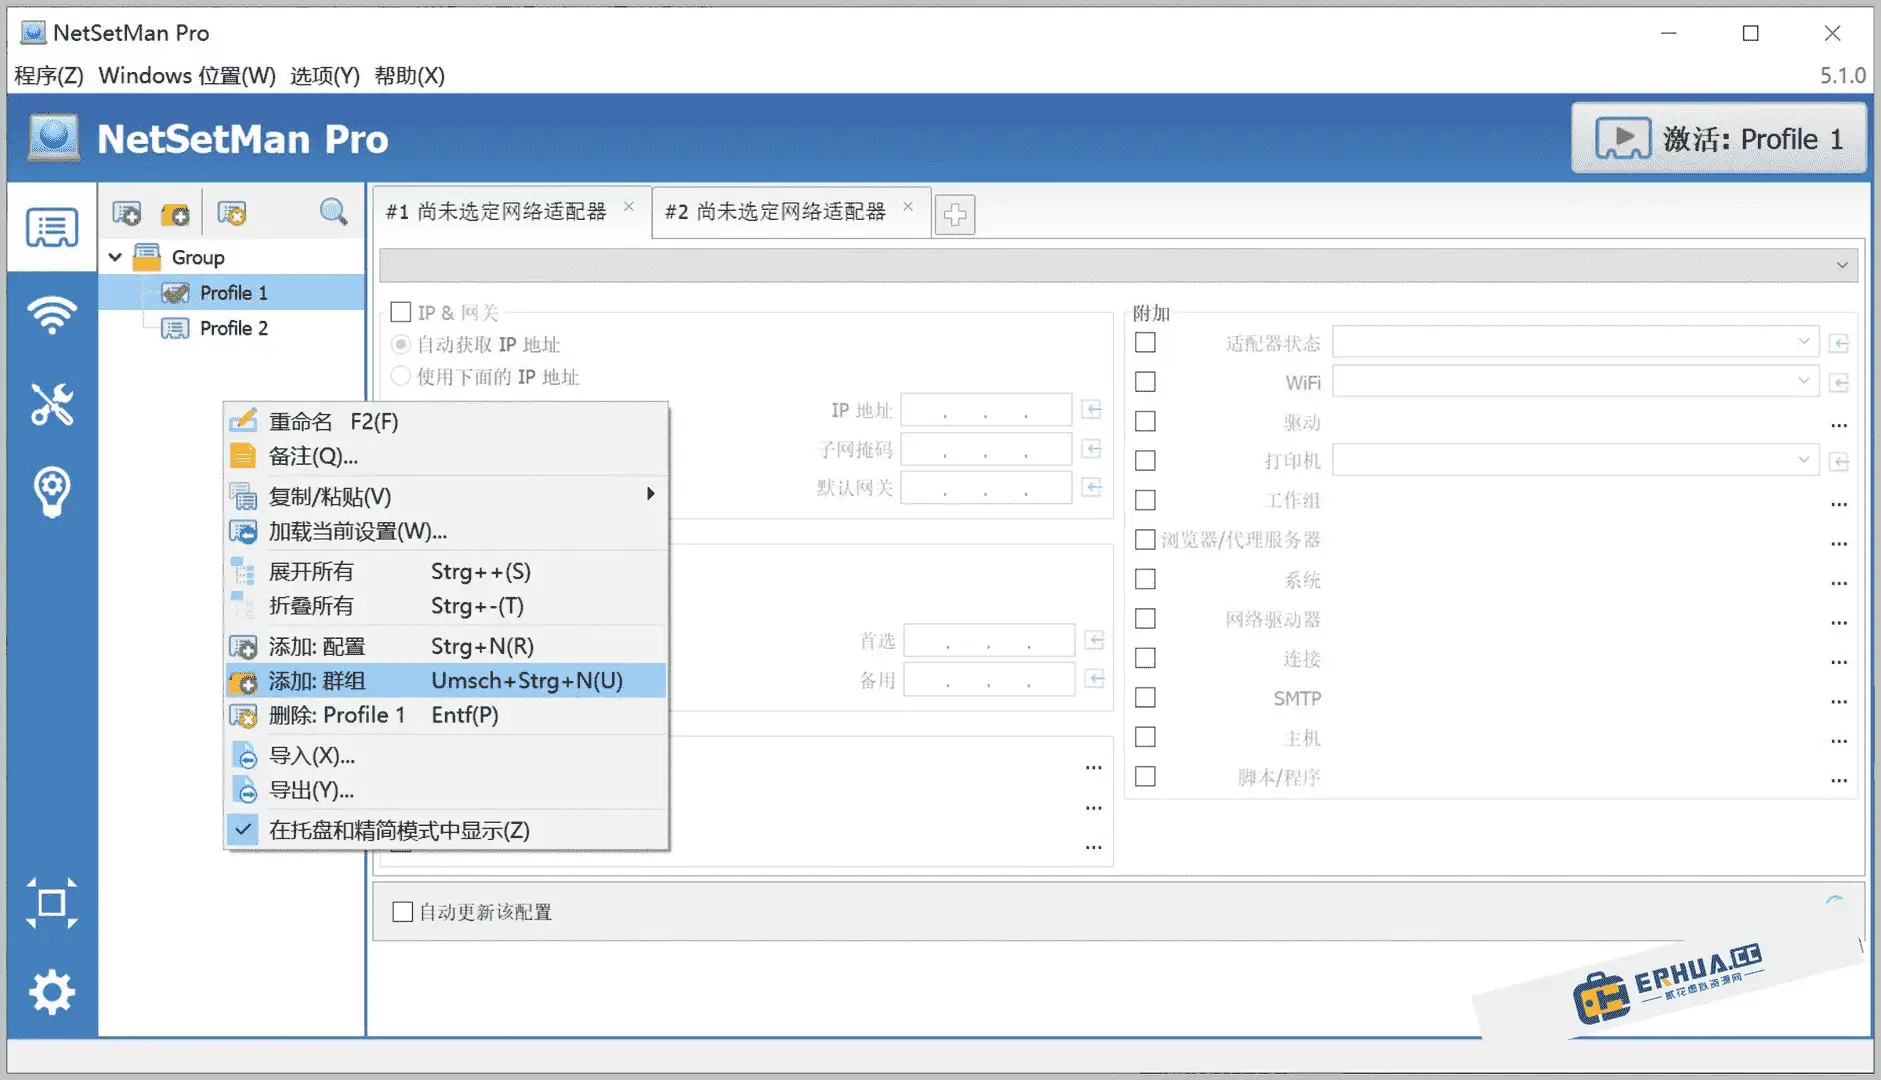Close the #2 adapter tab
This screenshot has height=1080, width=1881.
[x=908, y=207]
